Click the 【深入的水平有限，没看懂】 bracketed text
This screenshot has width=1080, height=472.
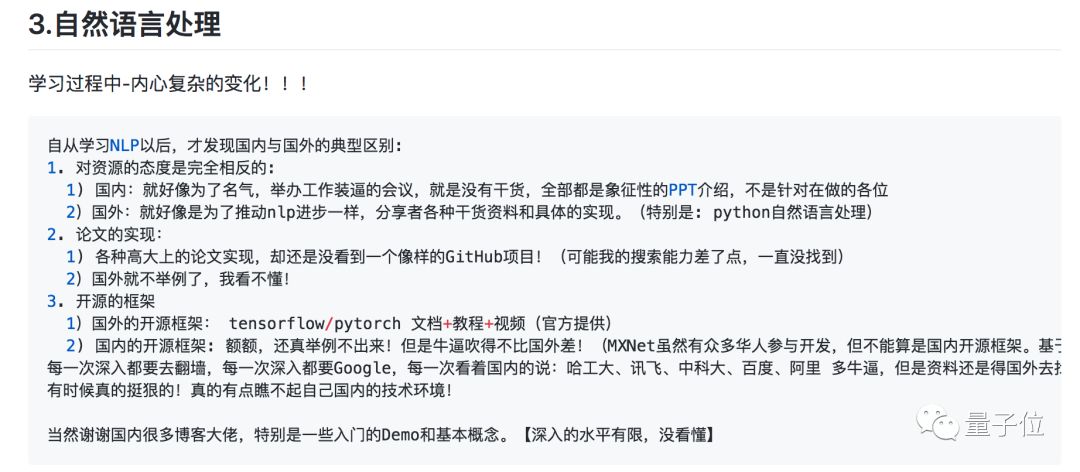pyautogui.click(x=617, y=435)
